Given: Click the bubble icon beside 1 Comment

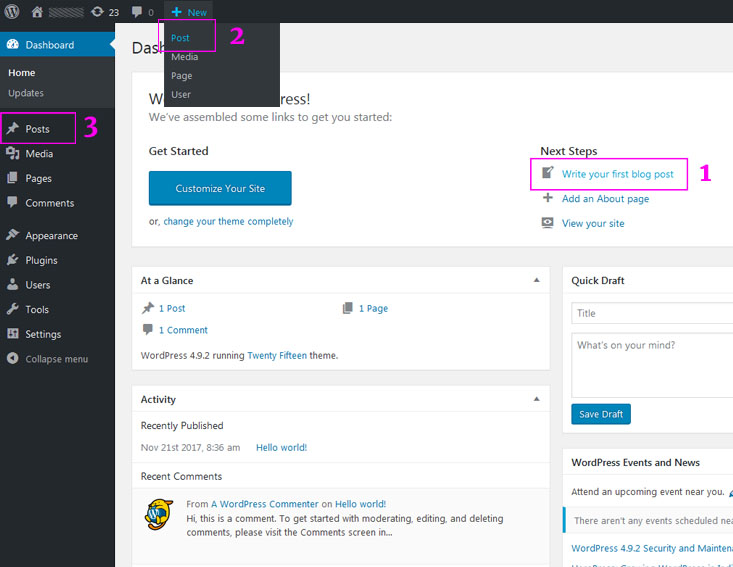Looking at the screenshot, I should pos(148,329).
